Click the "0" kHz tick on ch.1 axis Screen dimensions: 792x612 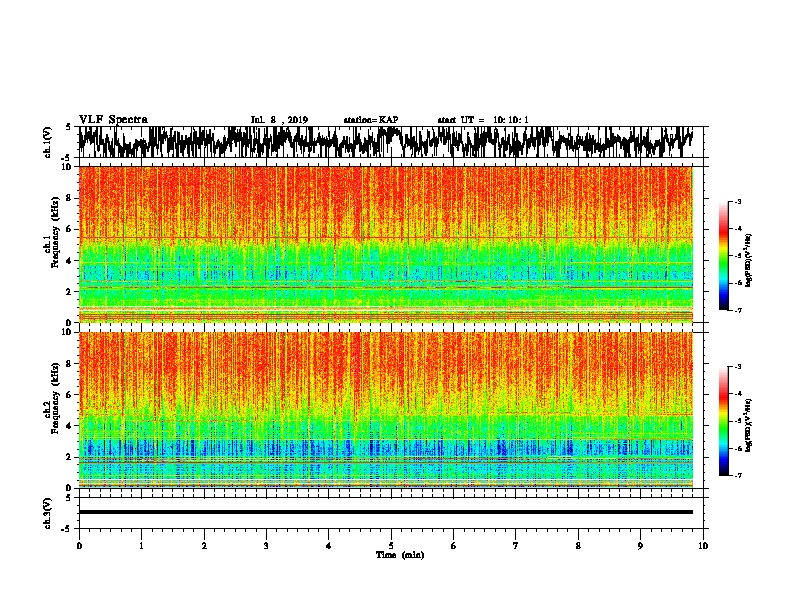pos(68,322)
